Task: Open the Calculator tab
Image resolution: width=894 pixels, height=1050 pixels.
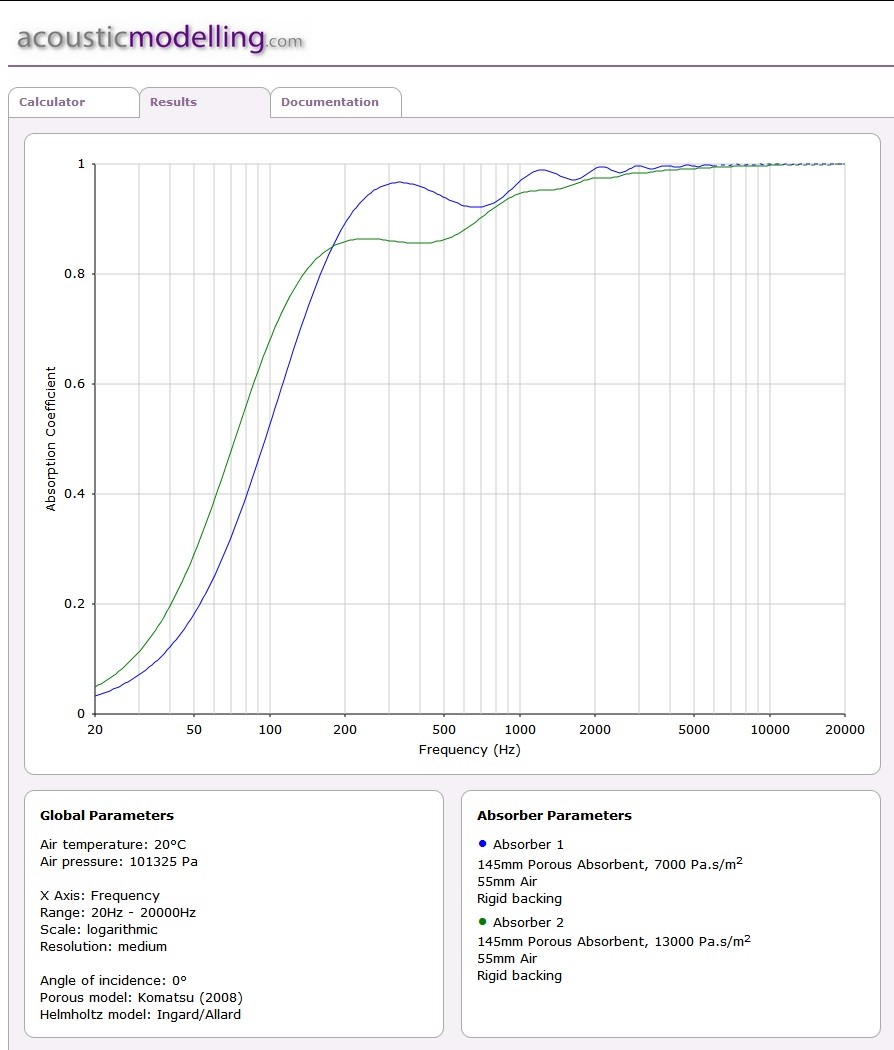Action: click(x=74, y=102)
